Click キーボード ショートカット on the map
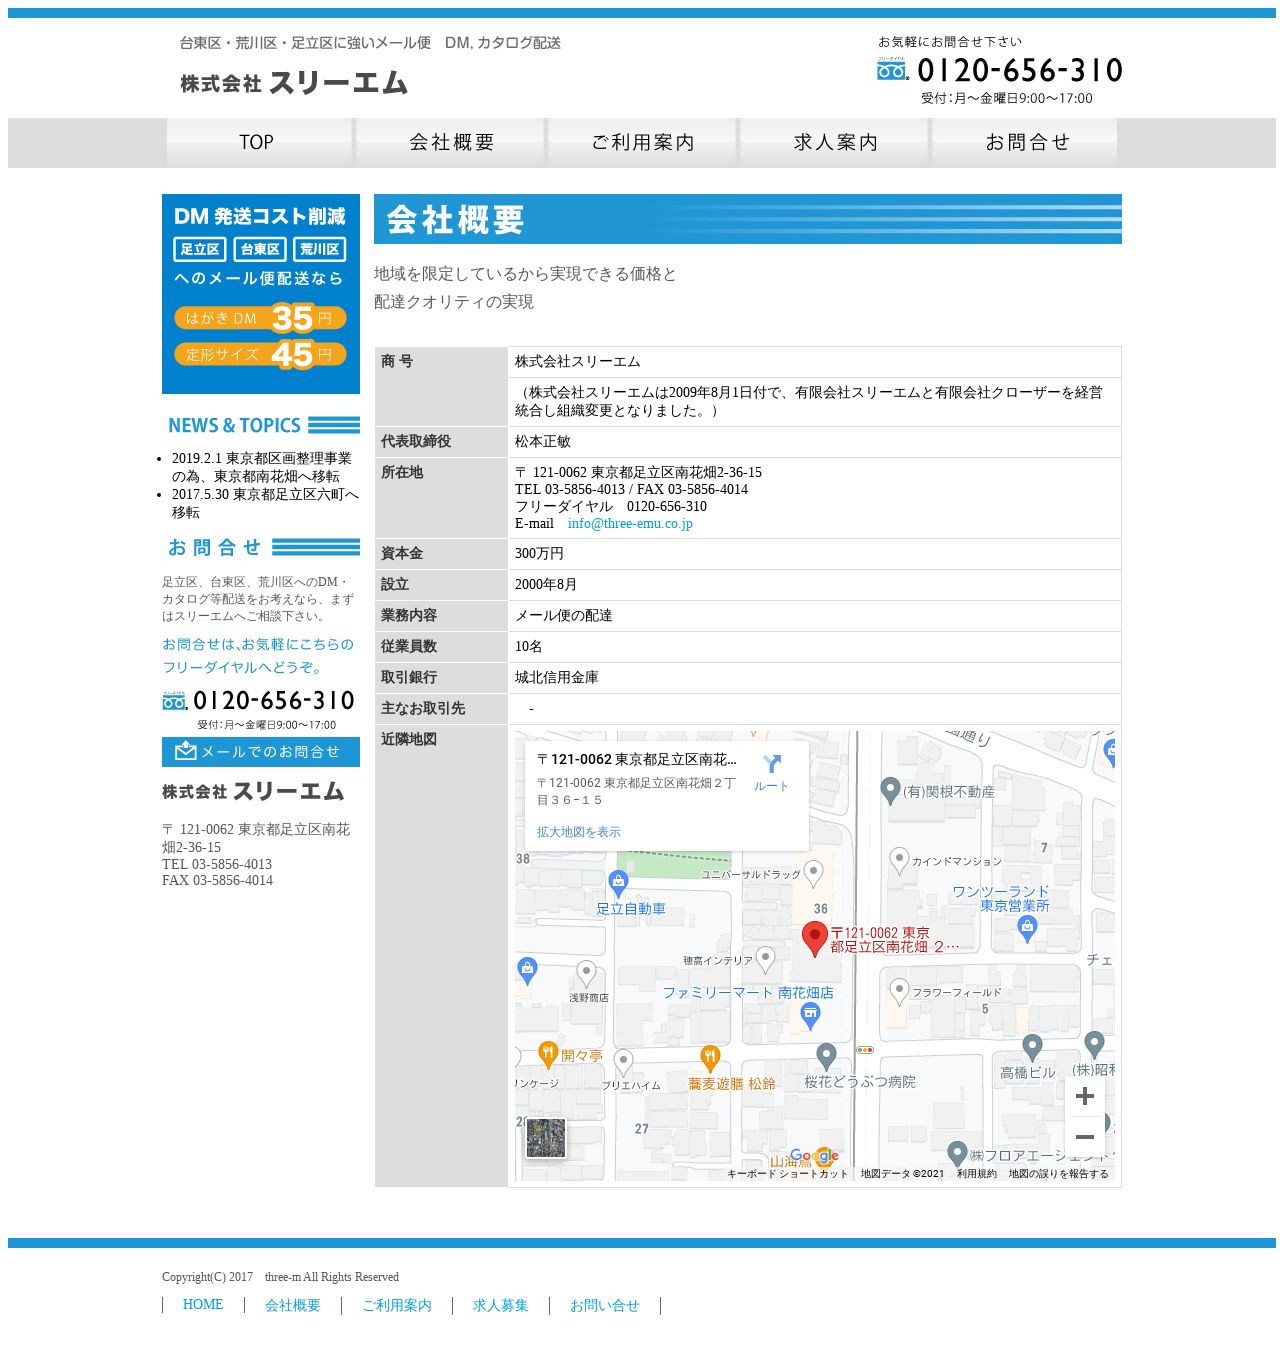The image size is (1284, 1349). point(787,1174)
